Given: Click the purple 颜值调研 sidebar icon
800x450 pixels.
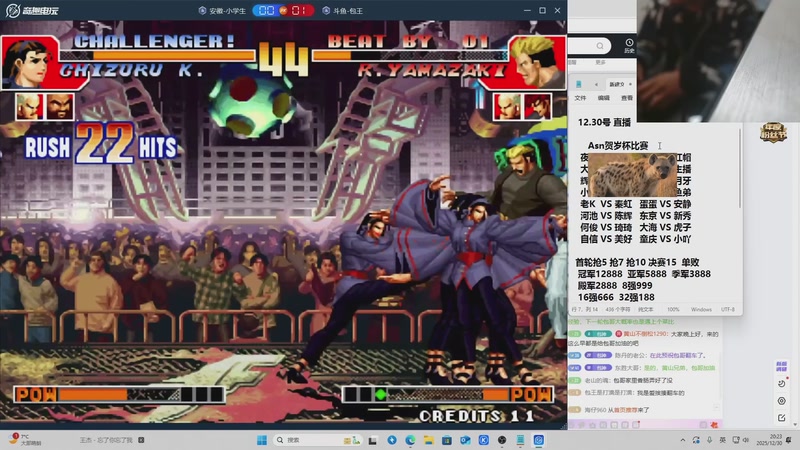Looking at the screenshot, I should tap(782, 366).
